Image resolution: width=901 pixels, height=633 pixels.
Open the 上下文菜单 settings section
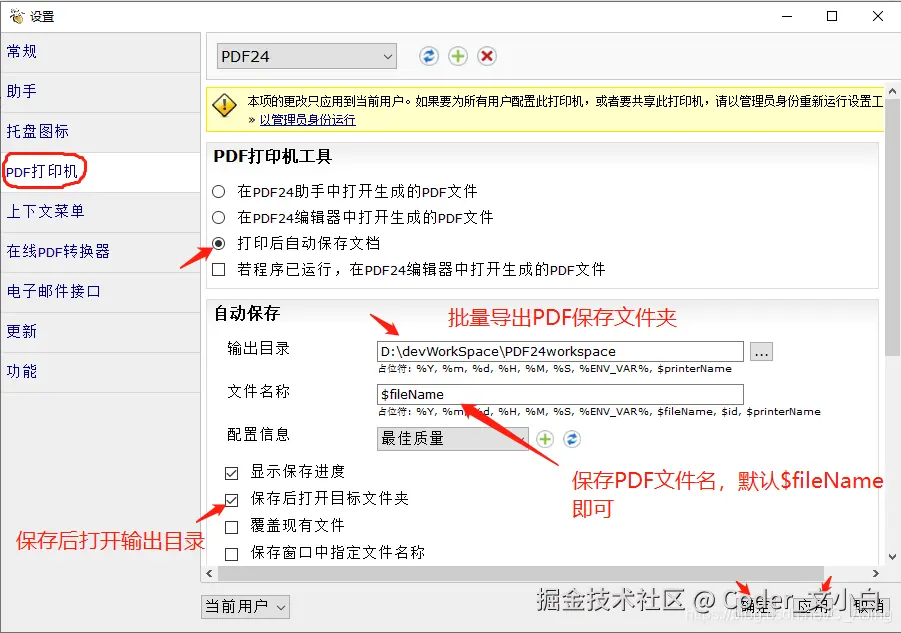(x=101, y=211)
